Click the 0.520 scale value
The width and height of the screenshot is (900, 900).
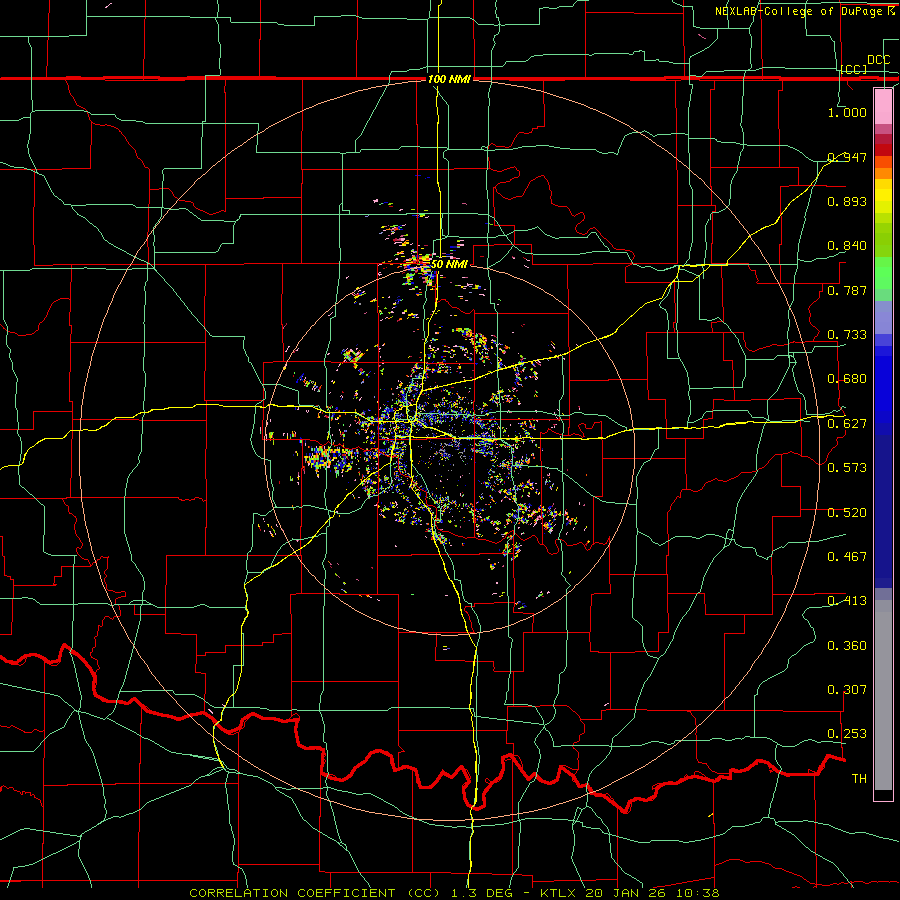[x=847, y=513]
